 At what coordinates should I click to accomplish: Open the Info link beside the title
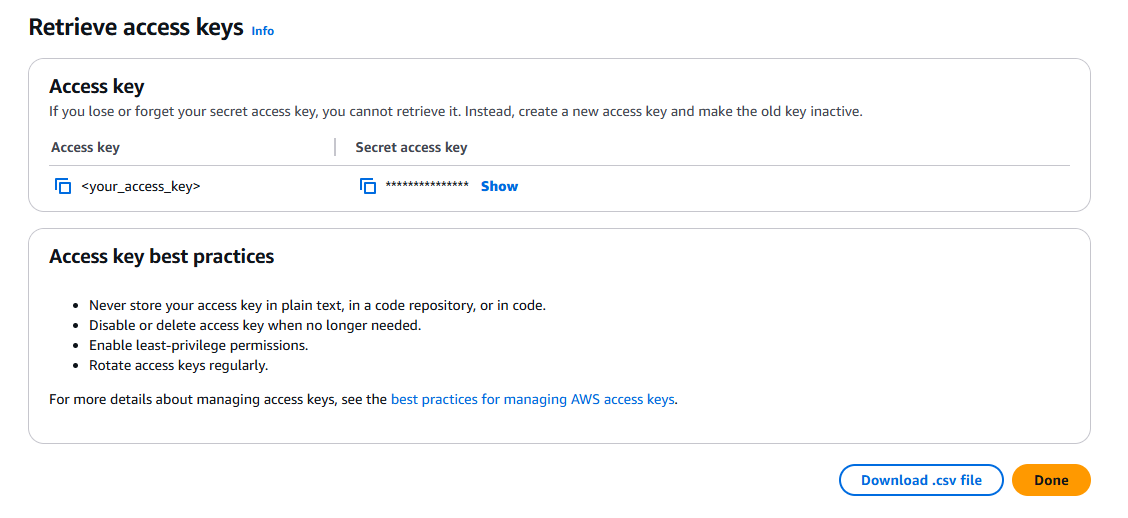tap(263, 31)
